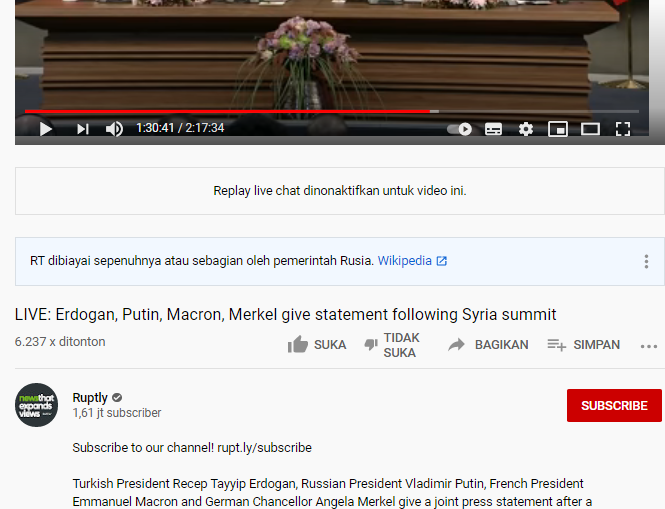
Task: Click the 6.237 x ditonton view count
Action: [x=60, y=341]
